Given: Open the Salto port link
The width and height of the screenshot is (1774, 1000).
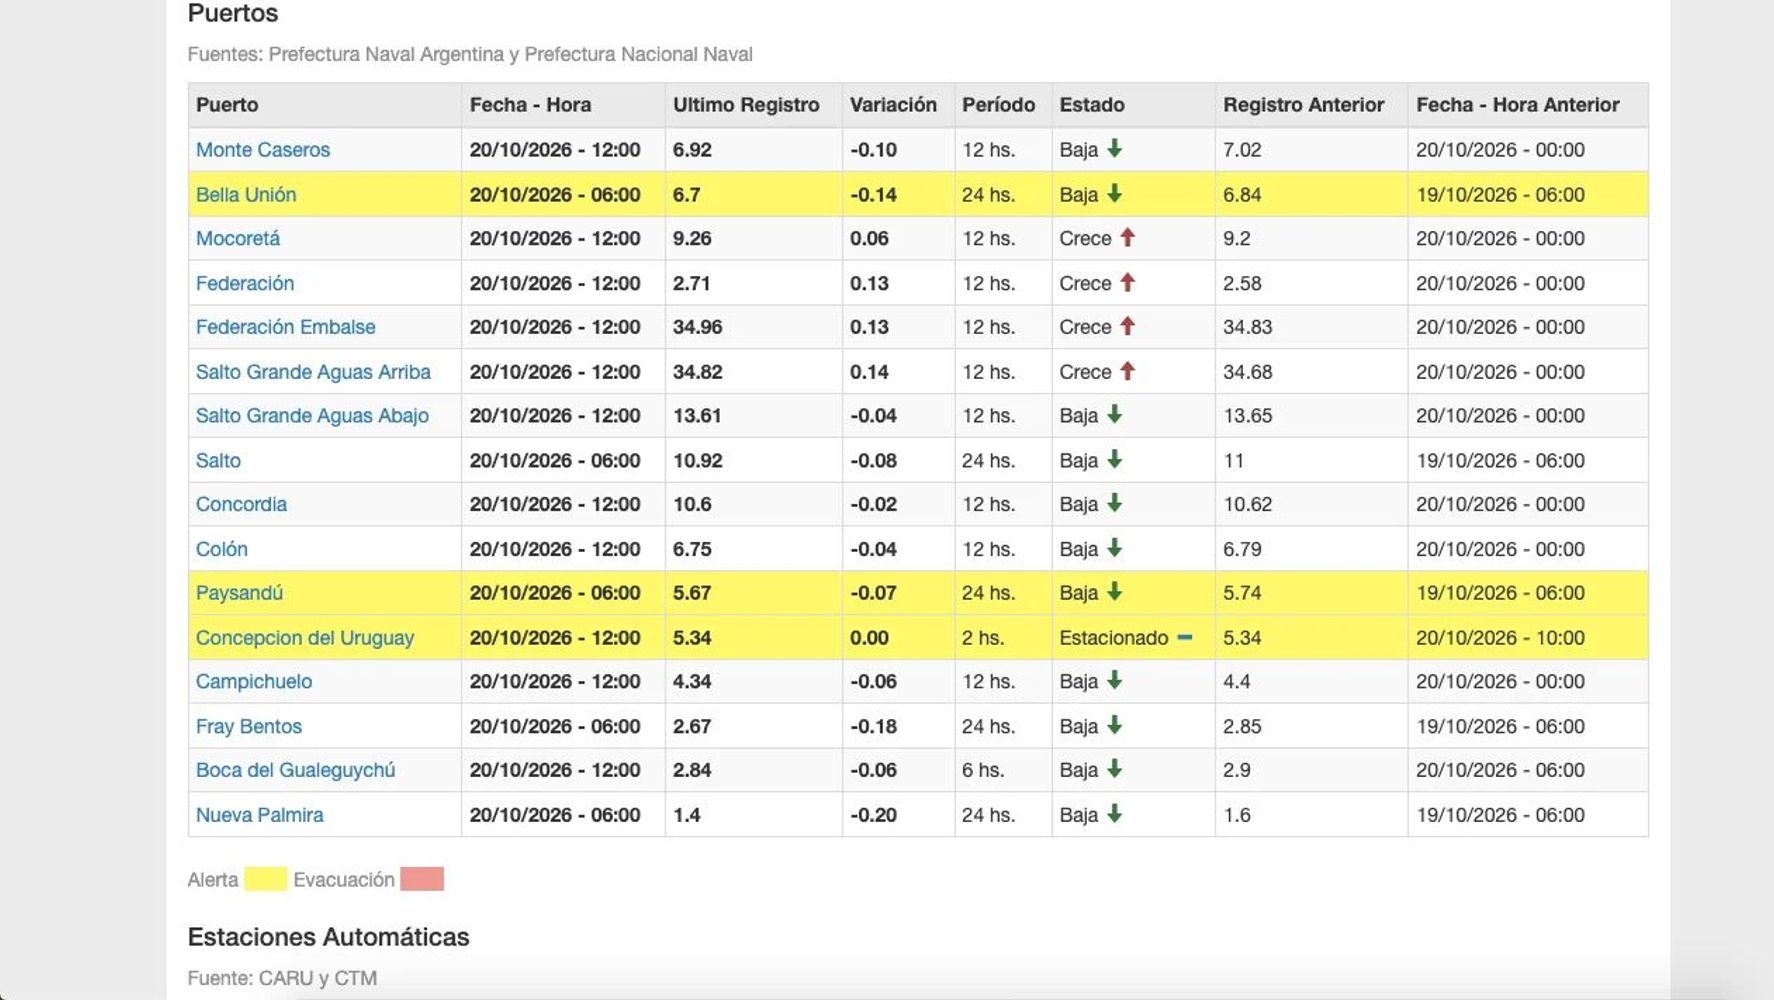Looking at the screenshot, I should click(218, 461).
